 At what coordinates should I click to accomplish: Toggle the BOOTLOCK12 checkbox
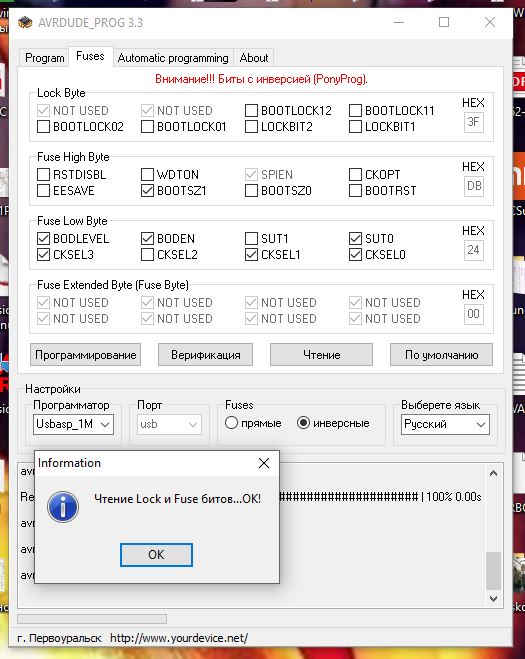click(251, 111)
